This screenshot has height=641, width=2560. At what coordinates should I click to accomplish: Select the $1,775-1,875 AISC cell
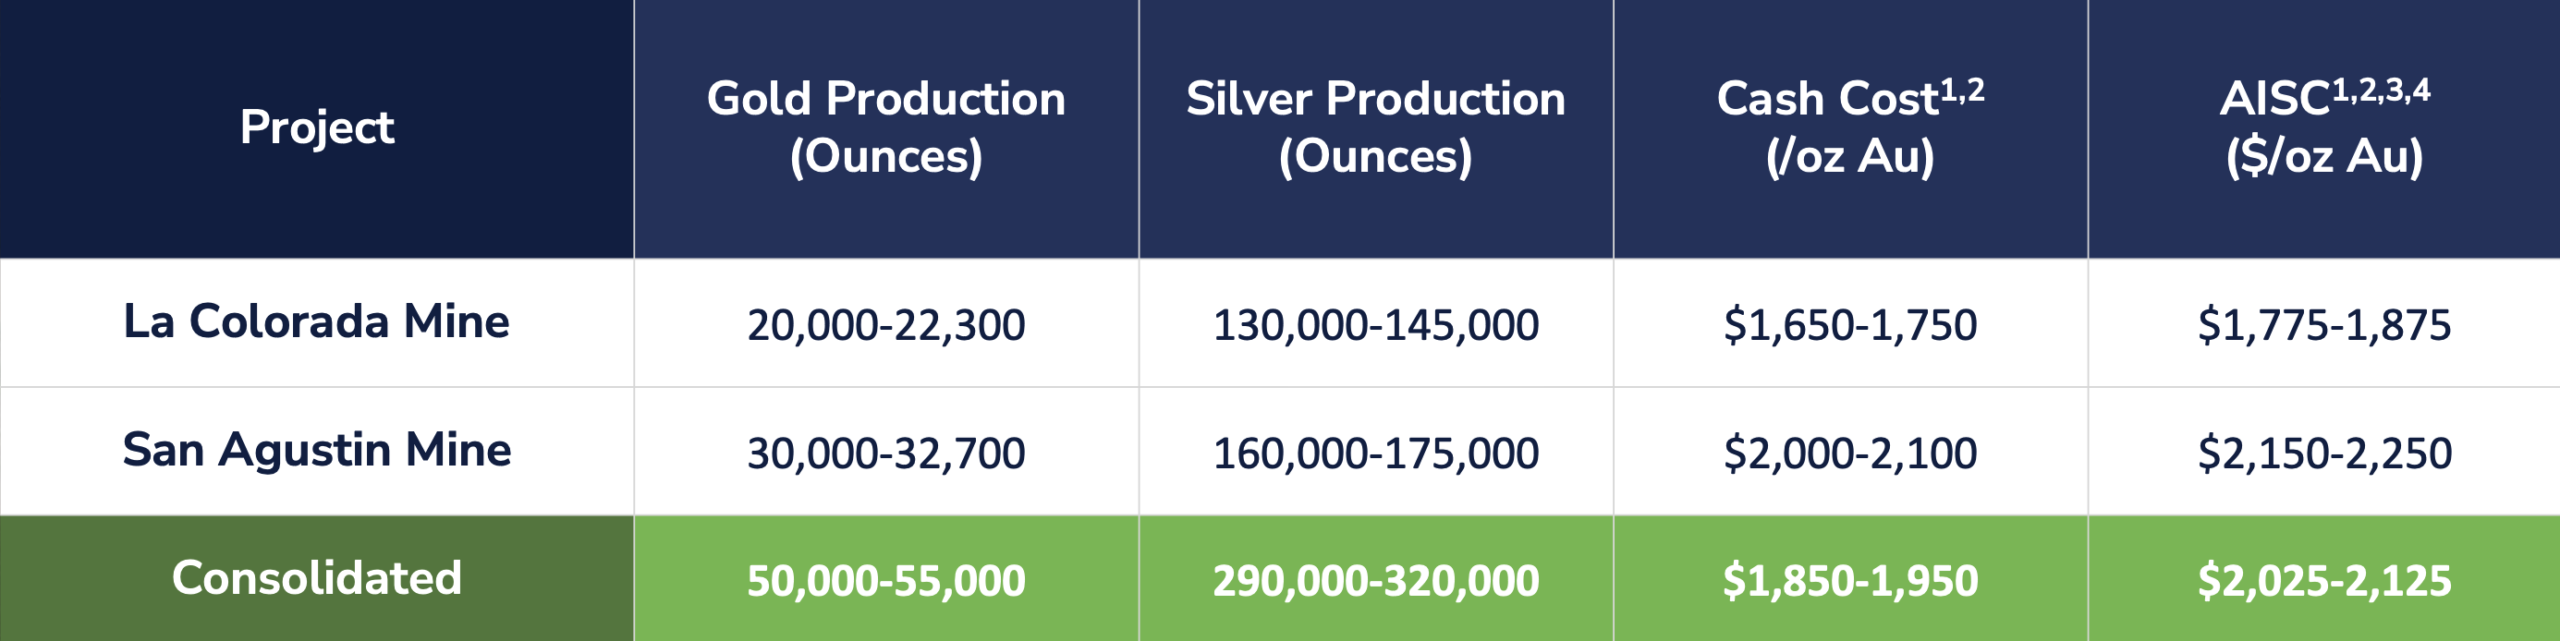[2324, 325]
